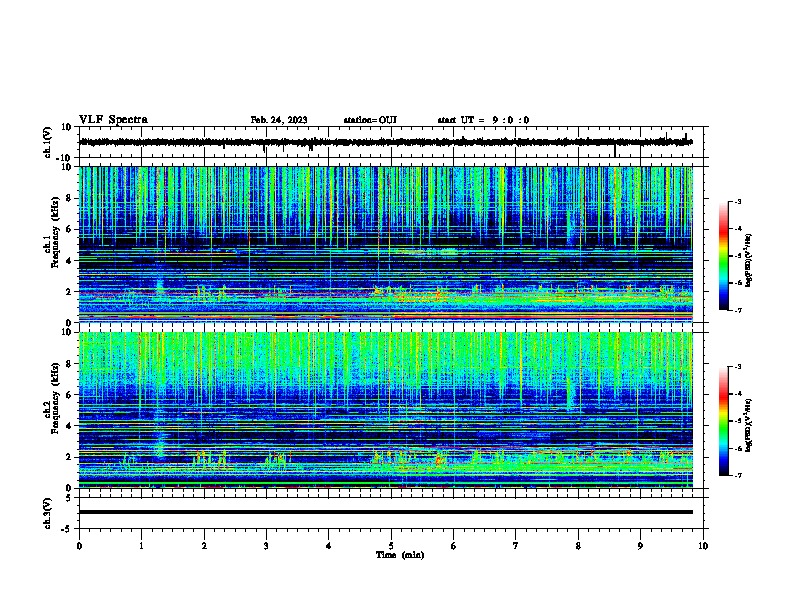Click the "-3" label on ch.2 color bar
The image size is (792, 612).
[x=737, y=367]
